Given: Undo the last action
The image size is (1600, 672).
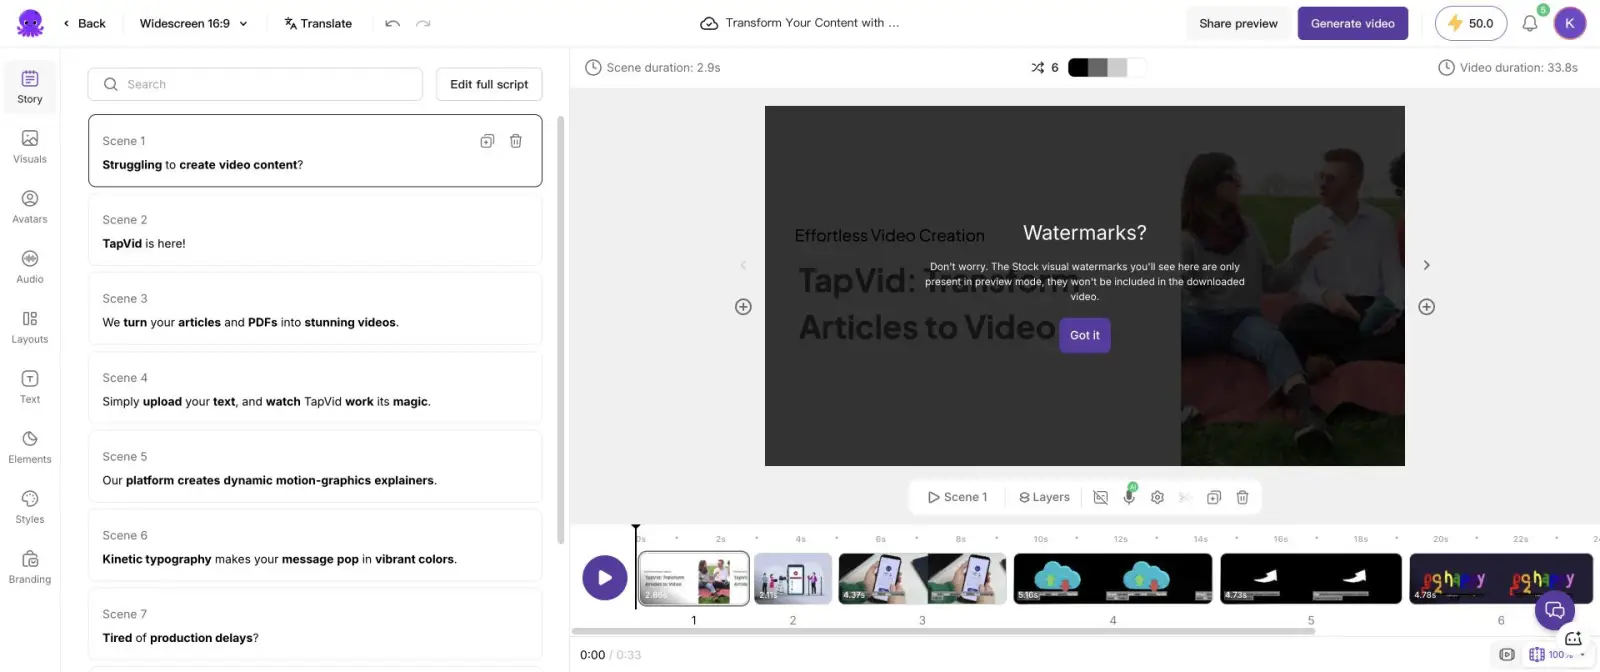Looking at the screenshot, I should (x=392, y=23).
